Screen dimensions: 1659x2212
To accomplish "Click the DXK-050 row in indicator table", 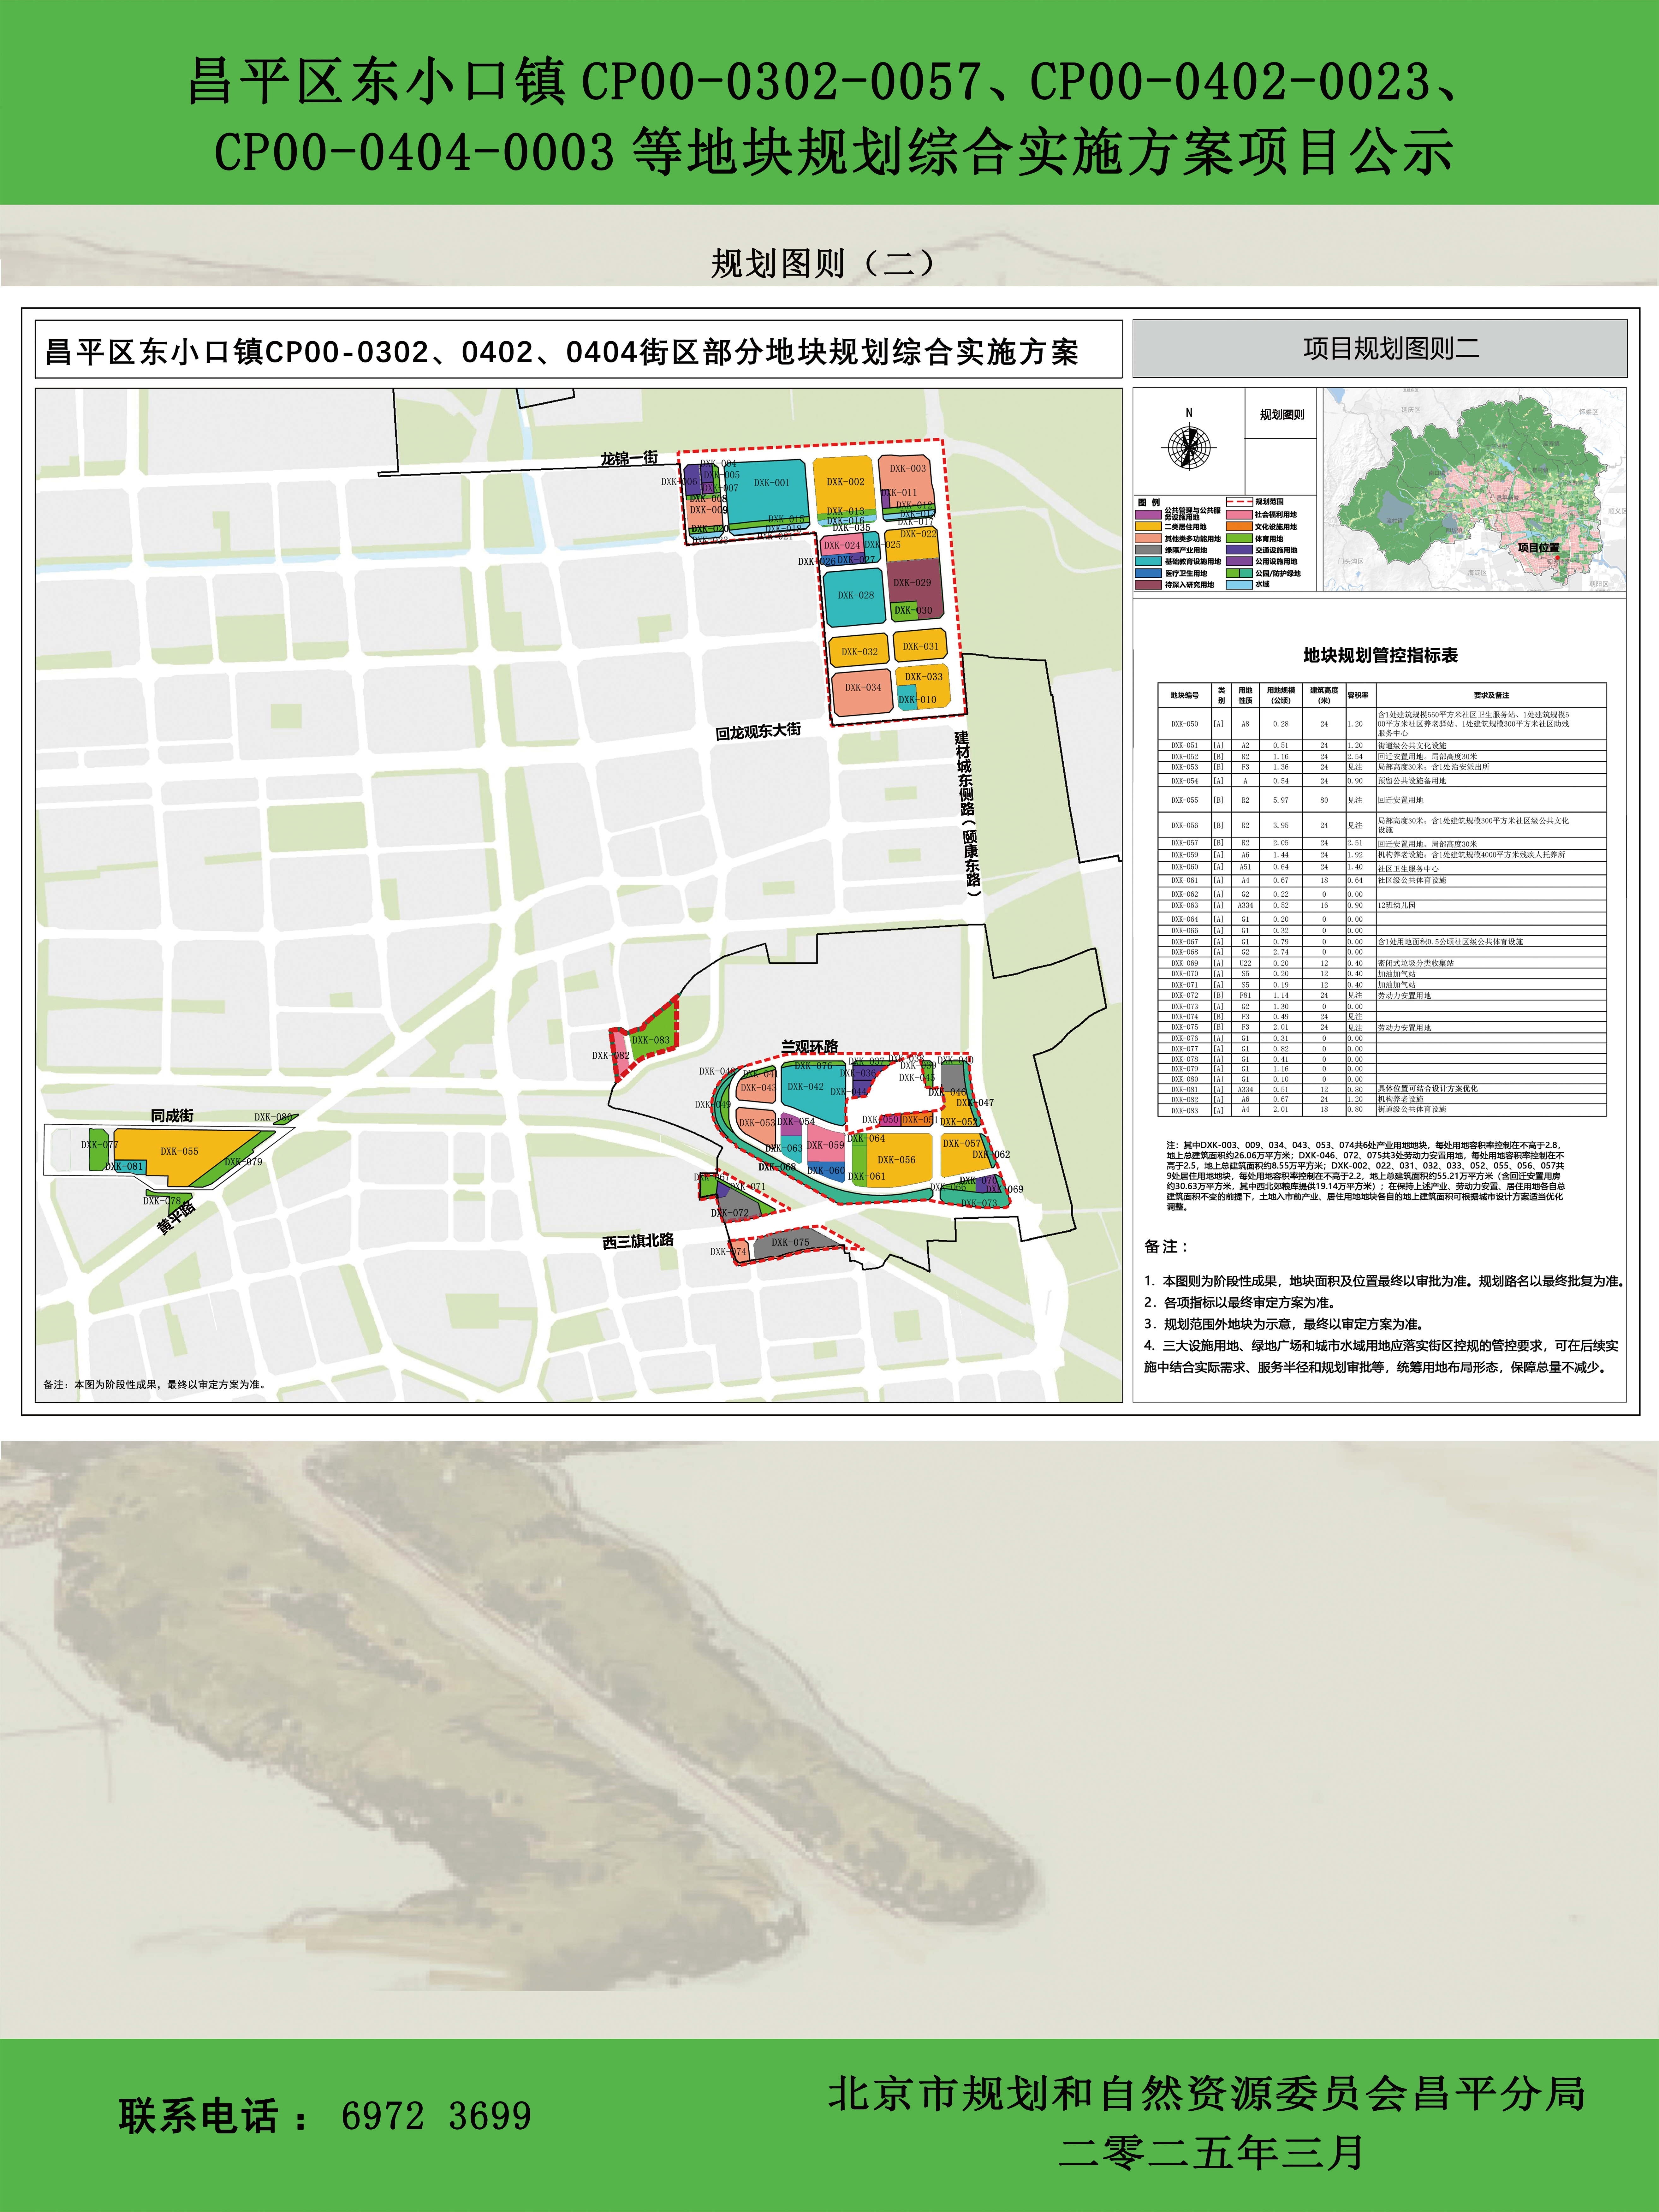I will [x=1382, y=724].
